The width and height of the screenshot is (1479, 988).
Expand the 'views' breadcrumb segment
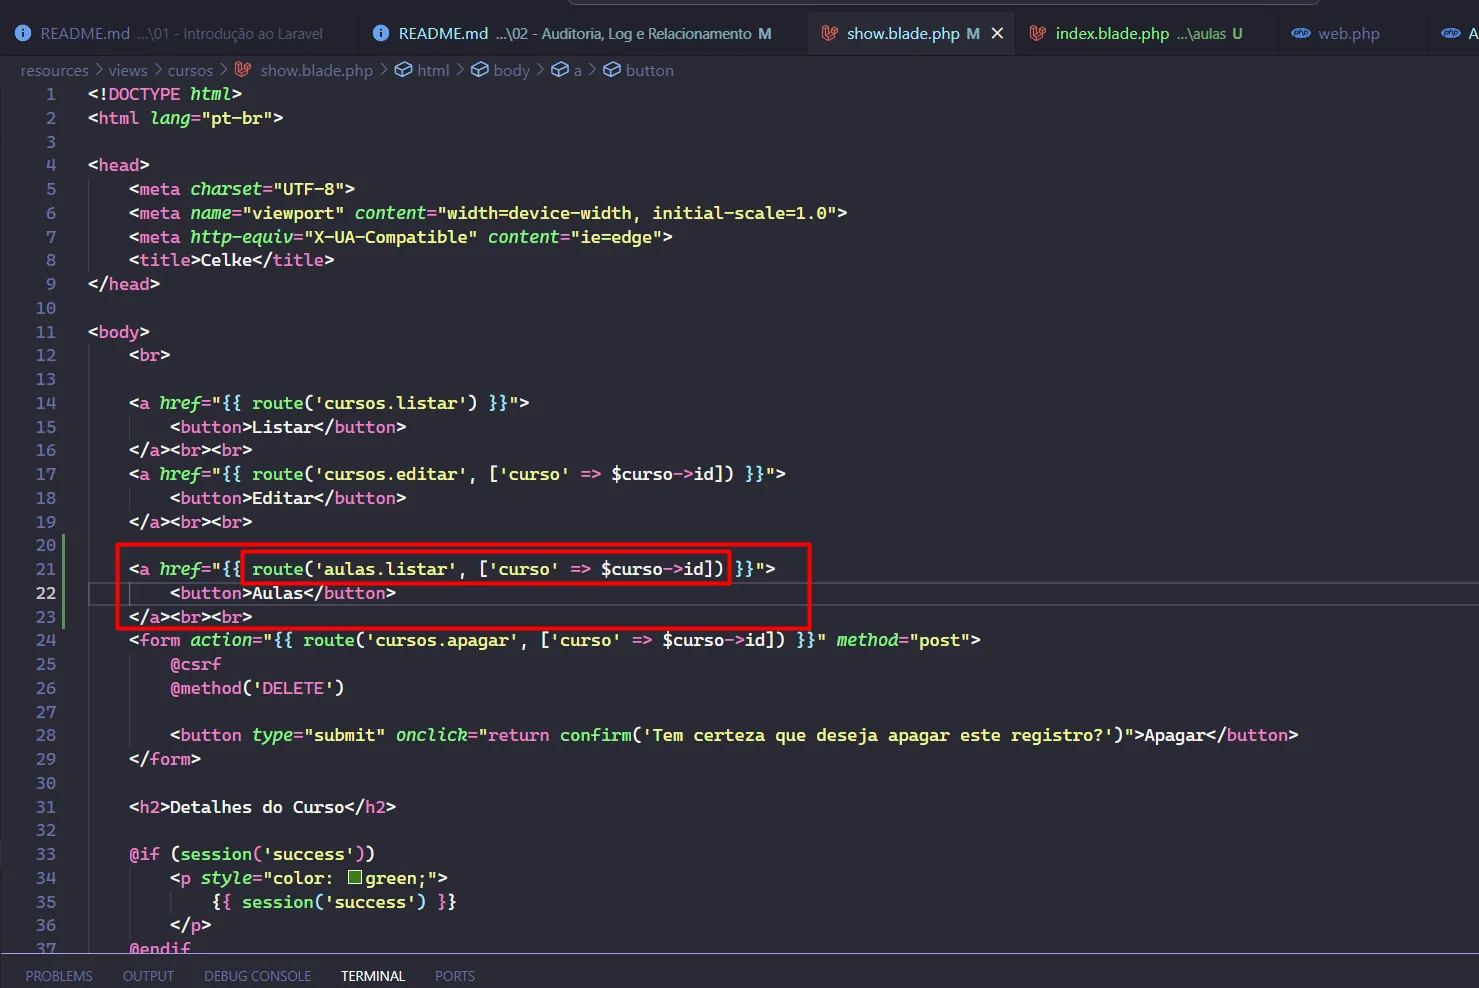128,70
